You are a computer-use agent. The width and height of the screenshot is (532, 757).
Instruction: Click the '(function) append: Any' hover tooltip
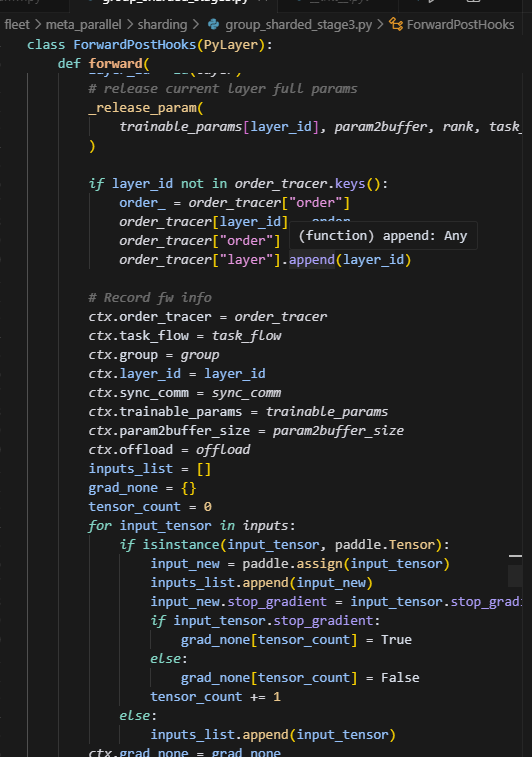point(383,236)
